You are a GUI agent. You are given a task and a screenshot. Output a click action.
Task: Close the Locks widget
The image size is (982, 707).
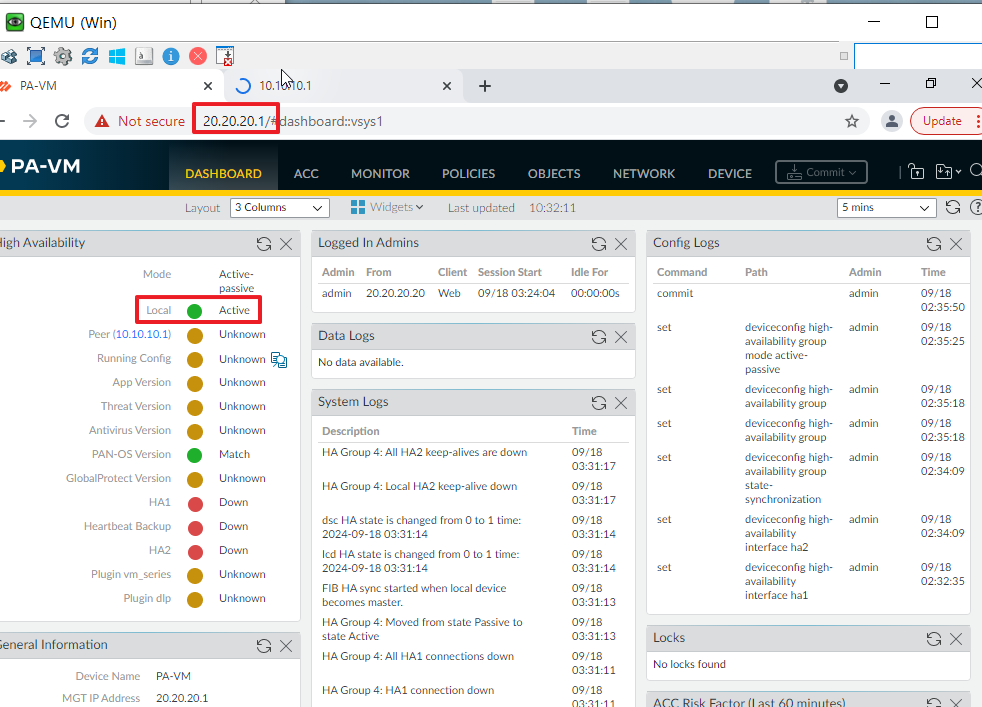coord(956,638)
